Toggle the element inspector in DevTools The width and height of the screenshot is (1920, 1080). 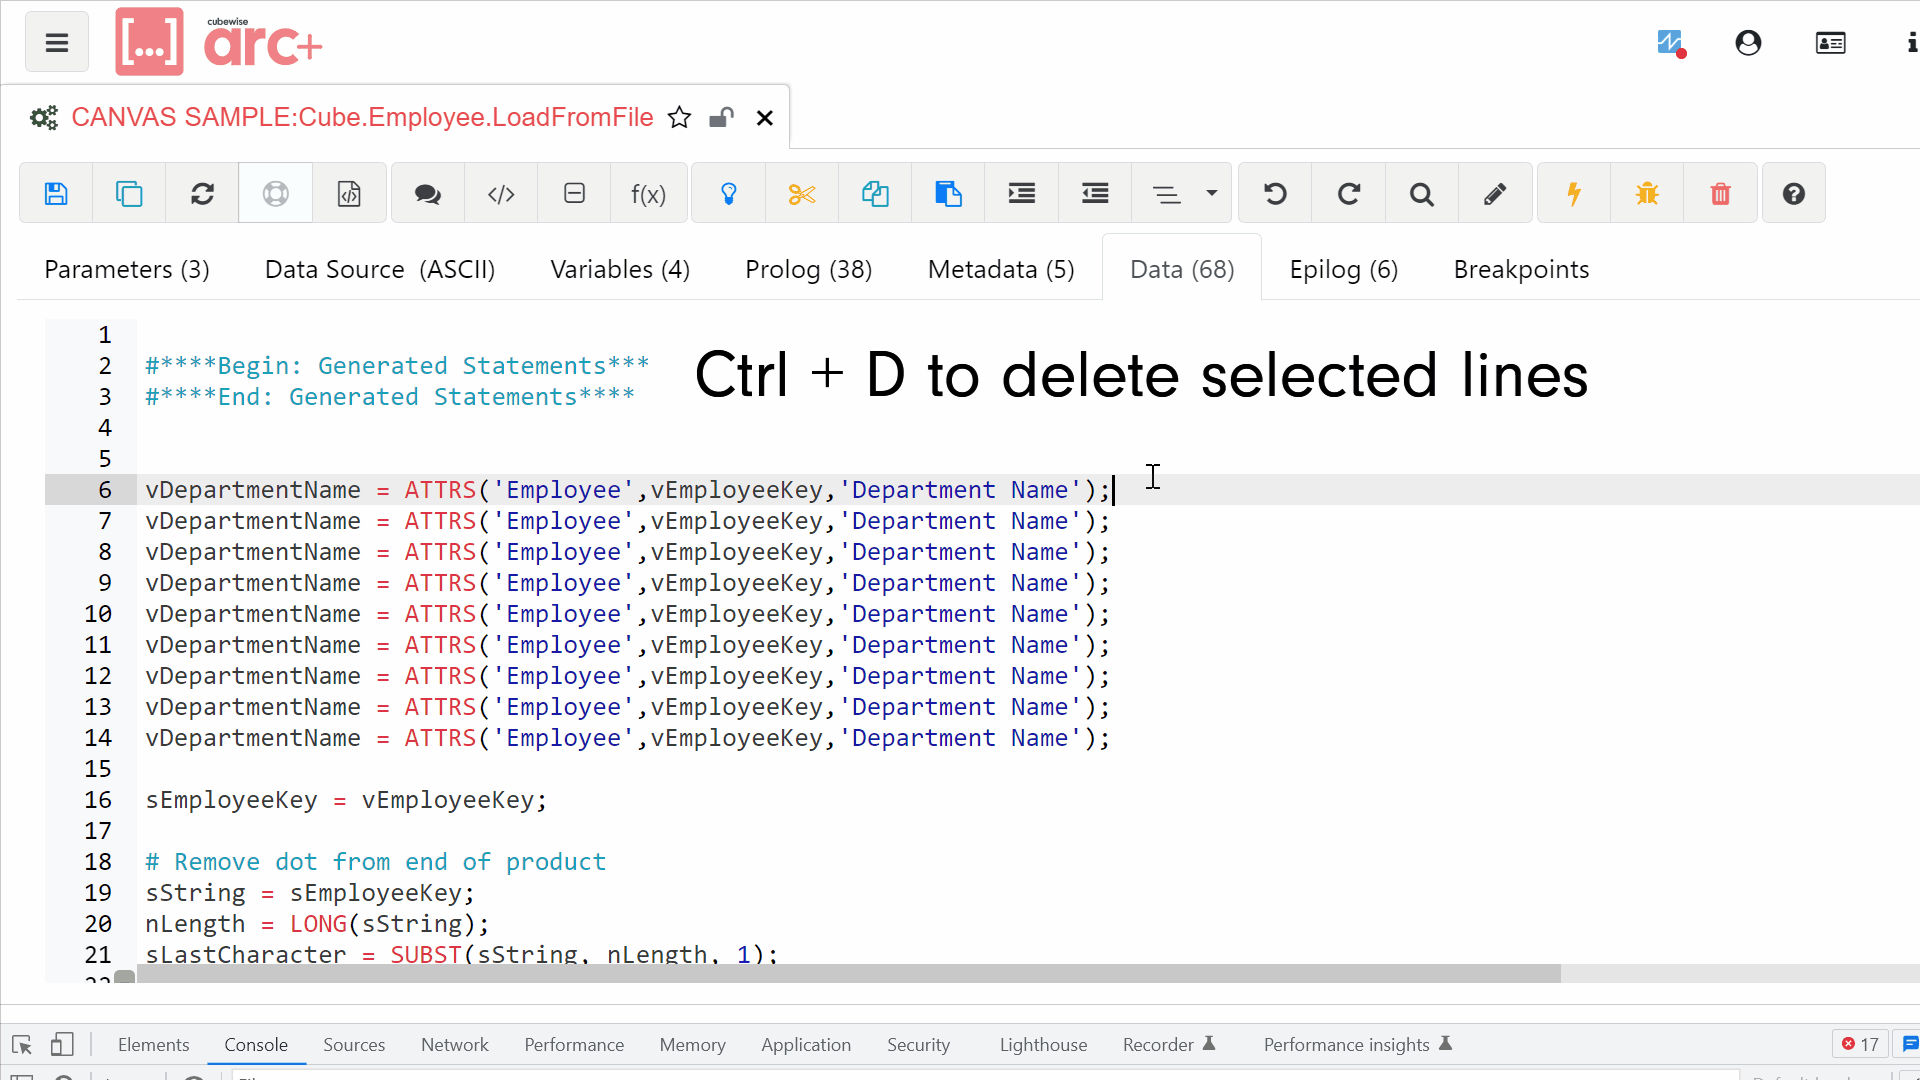(20, 1044)
